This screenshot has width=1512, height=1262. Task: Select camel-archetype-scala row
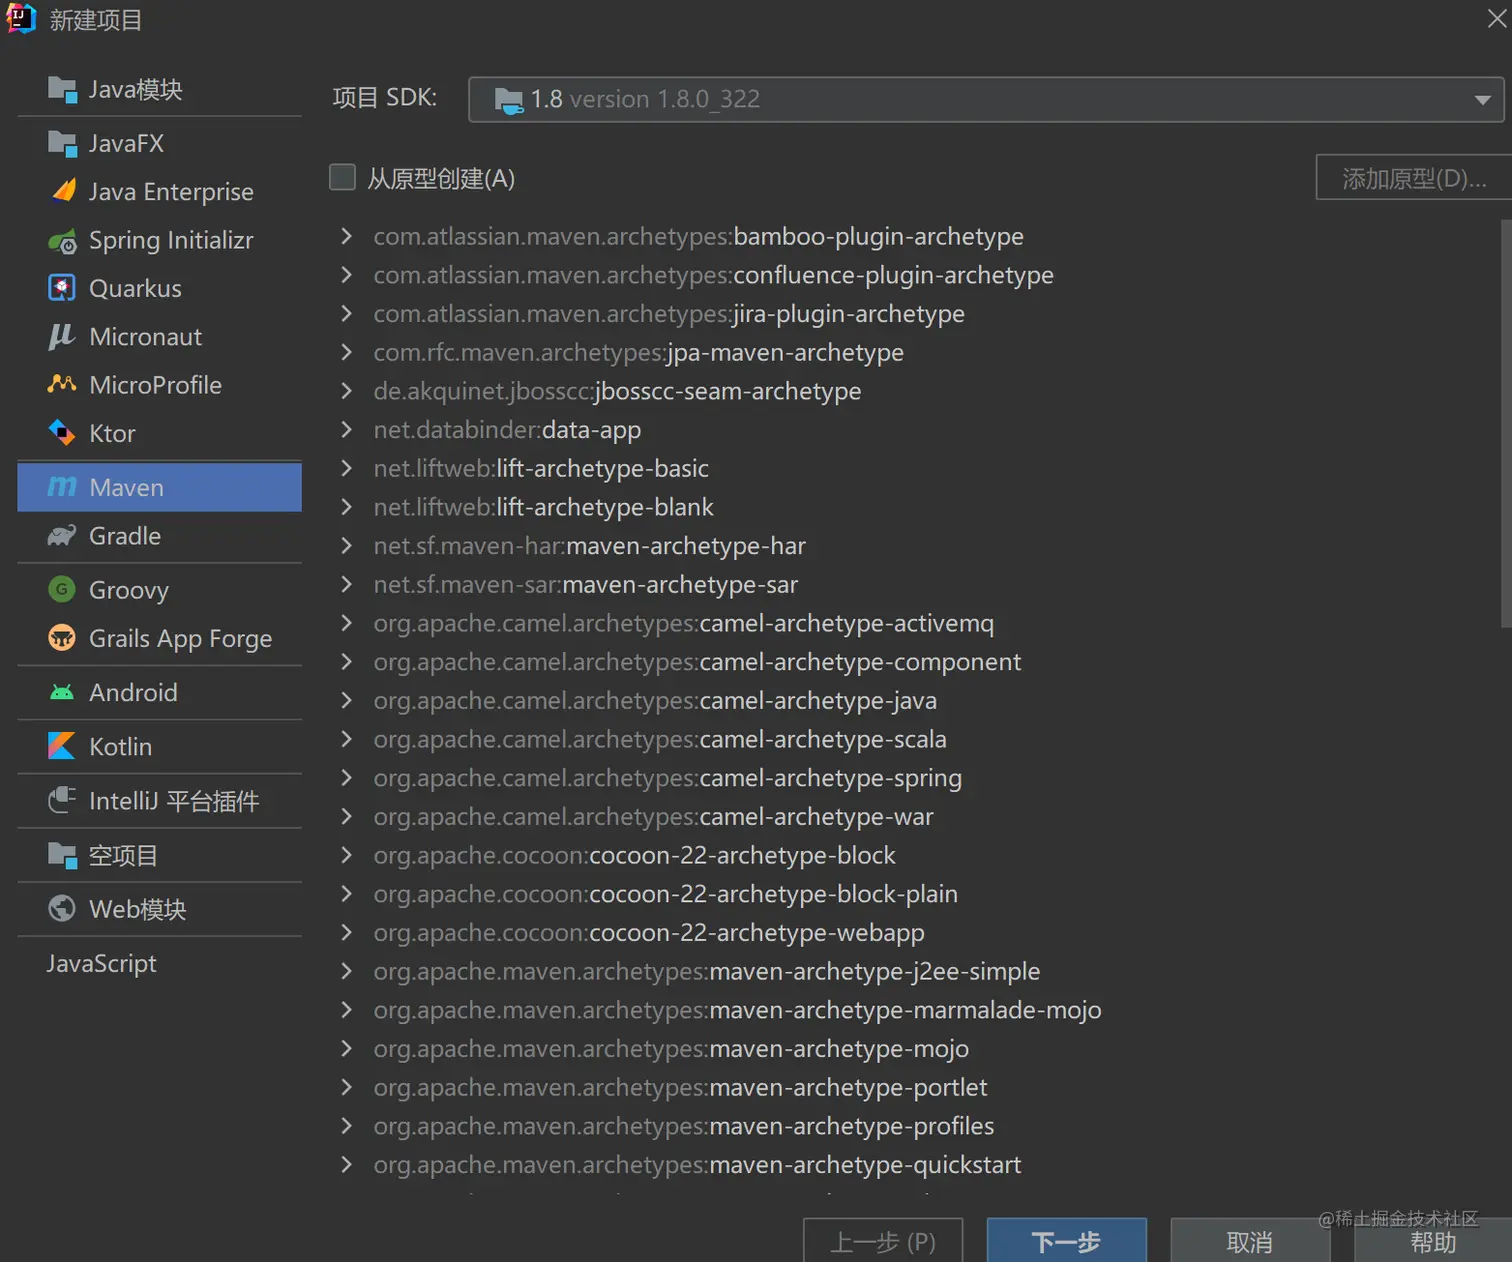(915, 739)
